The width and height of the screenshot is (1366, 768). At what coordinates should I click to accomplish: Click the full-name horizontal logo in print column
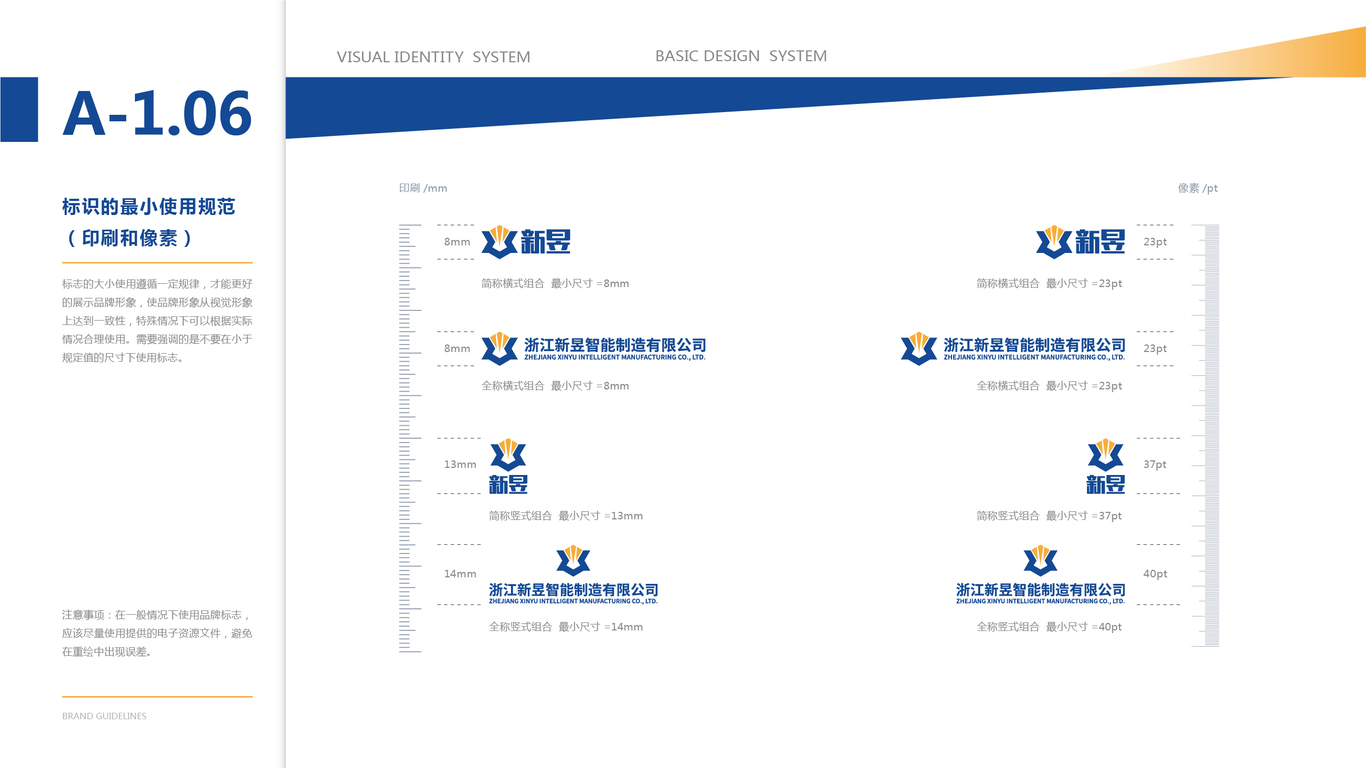593,348
